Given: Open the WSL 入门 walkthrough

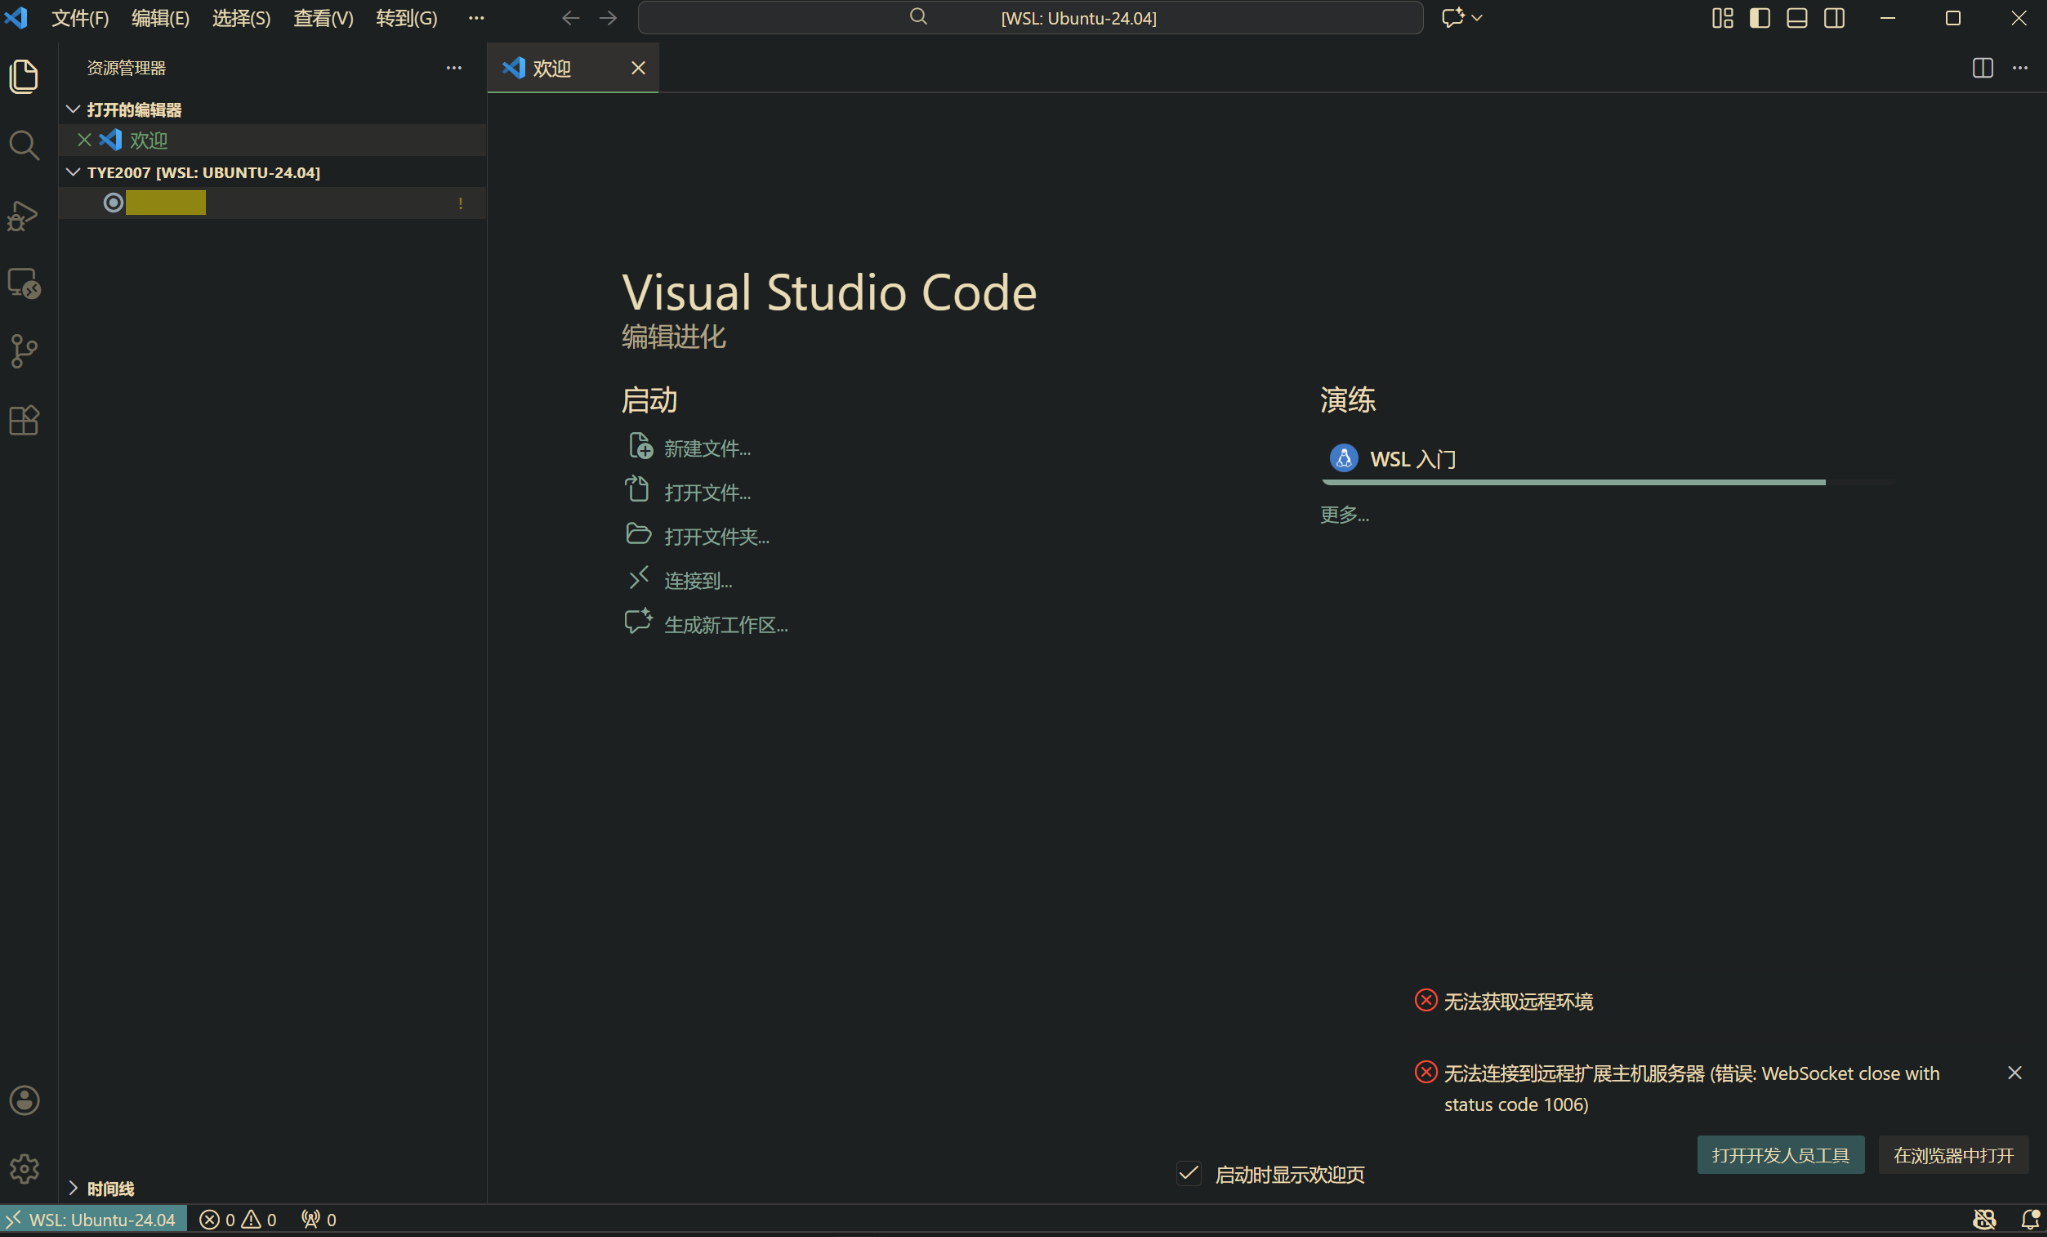Looking at the screenshot, I should [1607, 459].
